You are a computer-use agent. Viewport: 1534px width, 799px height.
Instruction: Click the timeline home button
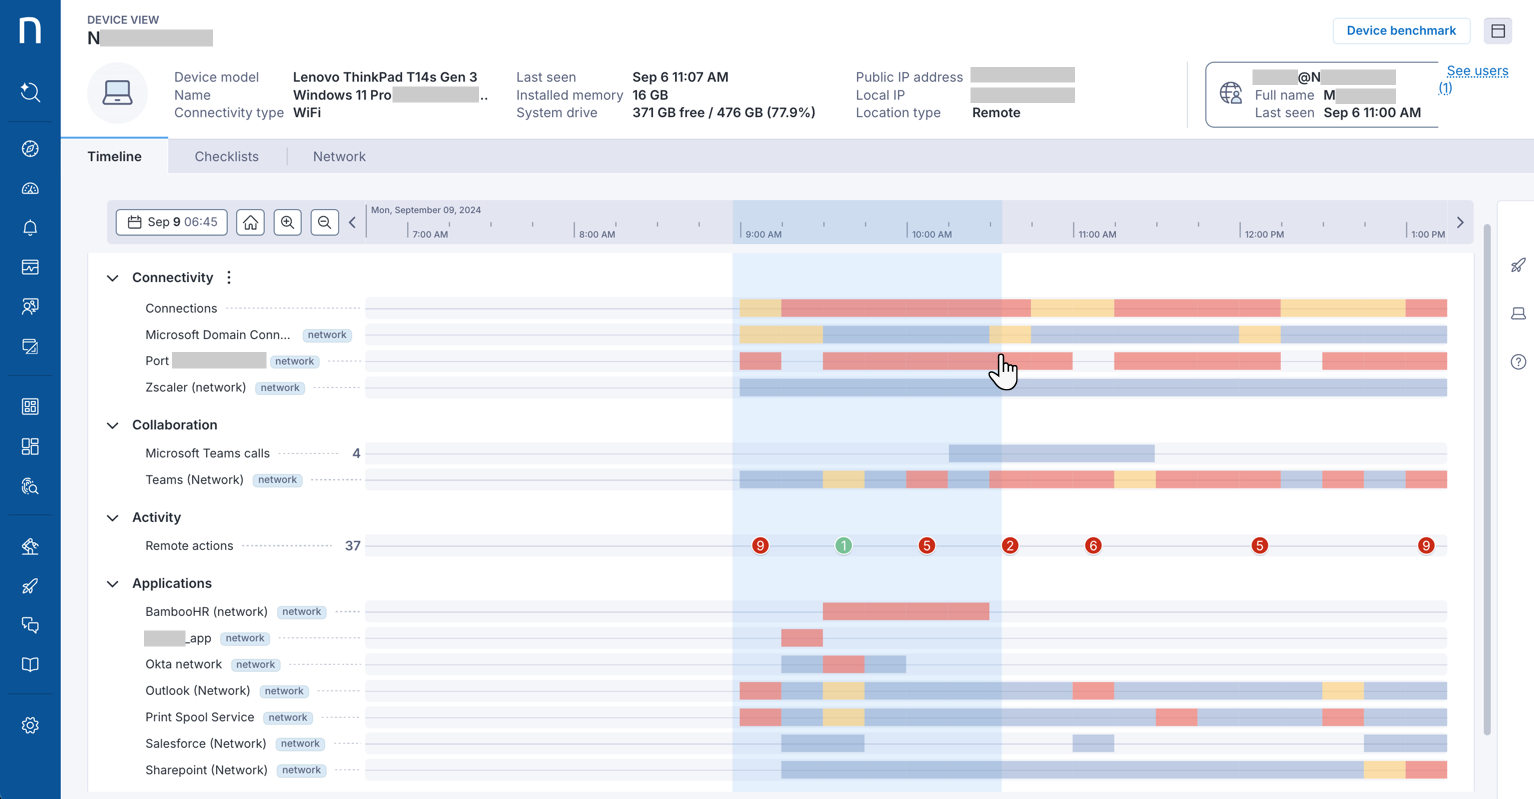click(250, 222)
